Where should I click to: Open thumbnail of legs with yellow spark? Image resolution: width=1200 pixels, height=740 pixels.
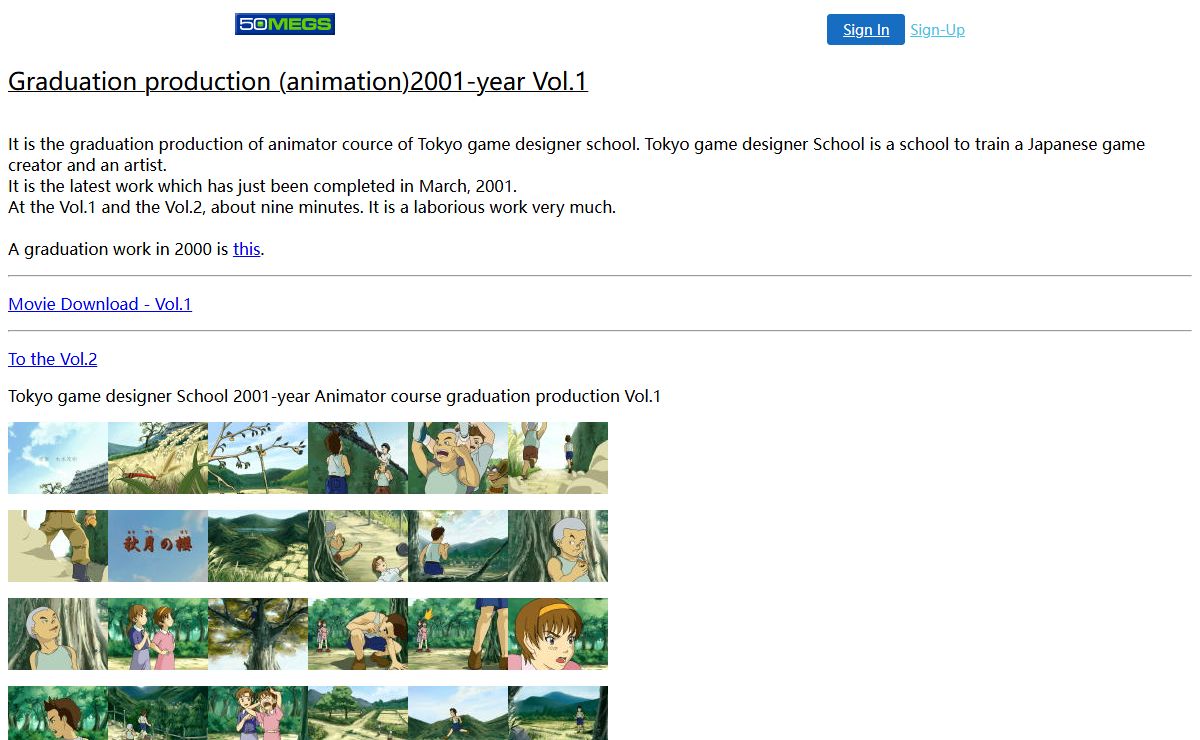(x=458, y=634)
